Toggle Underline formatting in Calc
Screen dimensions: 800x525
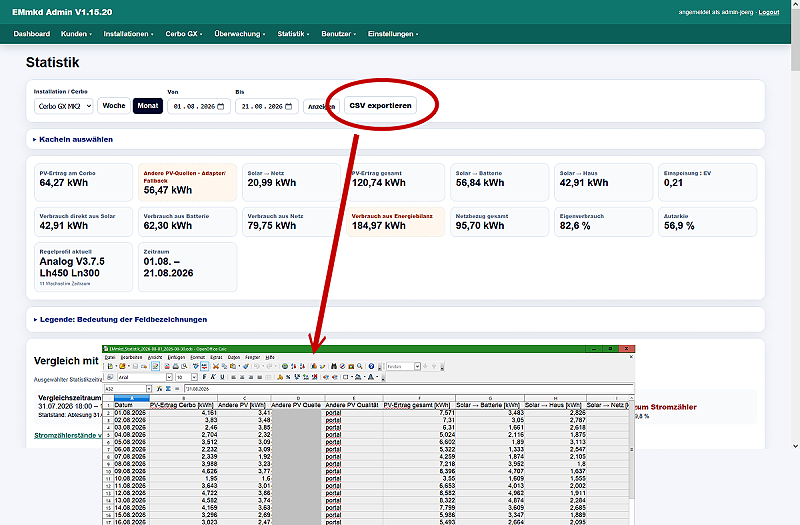coord(222,377)
